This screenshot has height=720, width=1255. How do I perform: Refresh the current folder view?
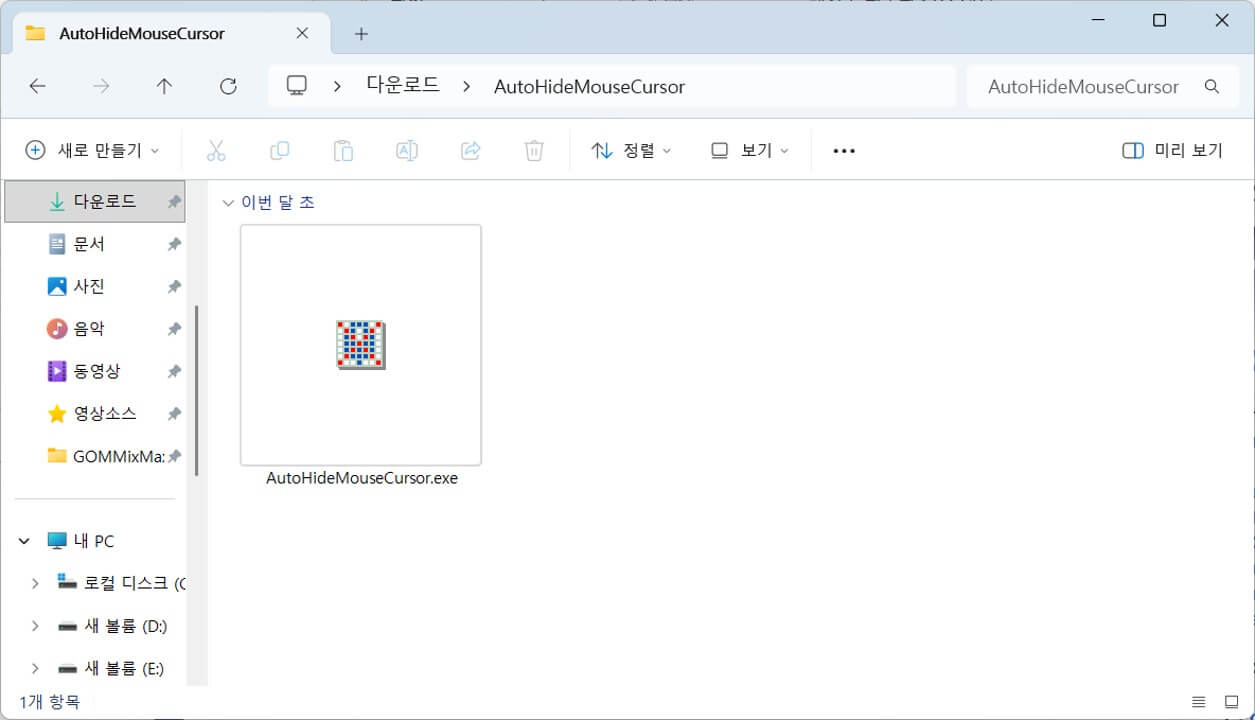[x=228, y=87]
